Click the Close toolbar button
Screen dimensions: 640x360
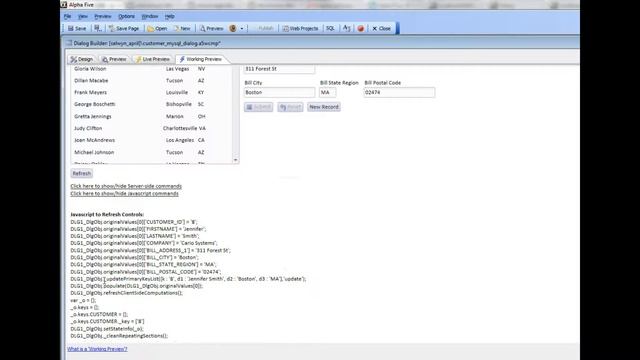(381, 29)
